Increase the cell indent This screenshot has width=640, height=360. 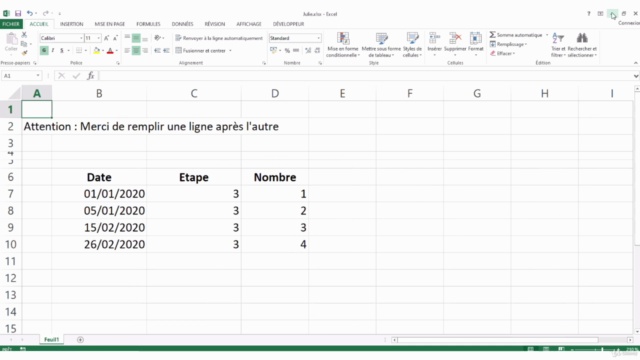point(166,51)
